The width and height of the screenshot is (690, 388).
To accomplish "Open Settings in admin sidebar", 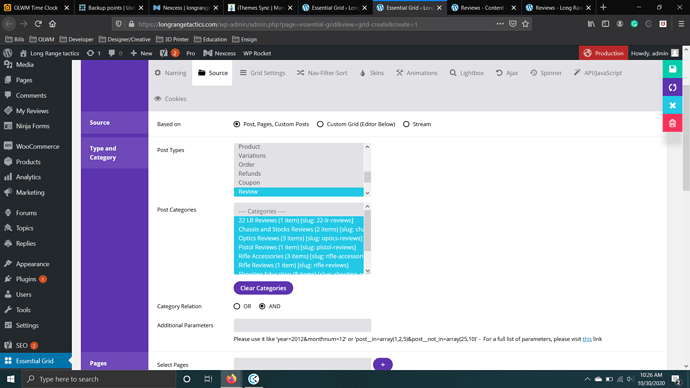I will (x=27, y=325).
